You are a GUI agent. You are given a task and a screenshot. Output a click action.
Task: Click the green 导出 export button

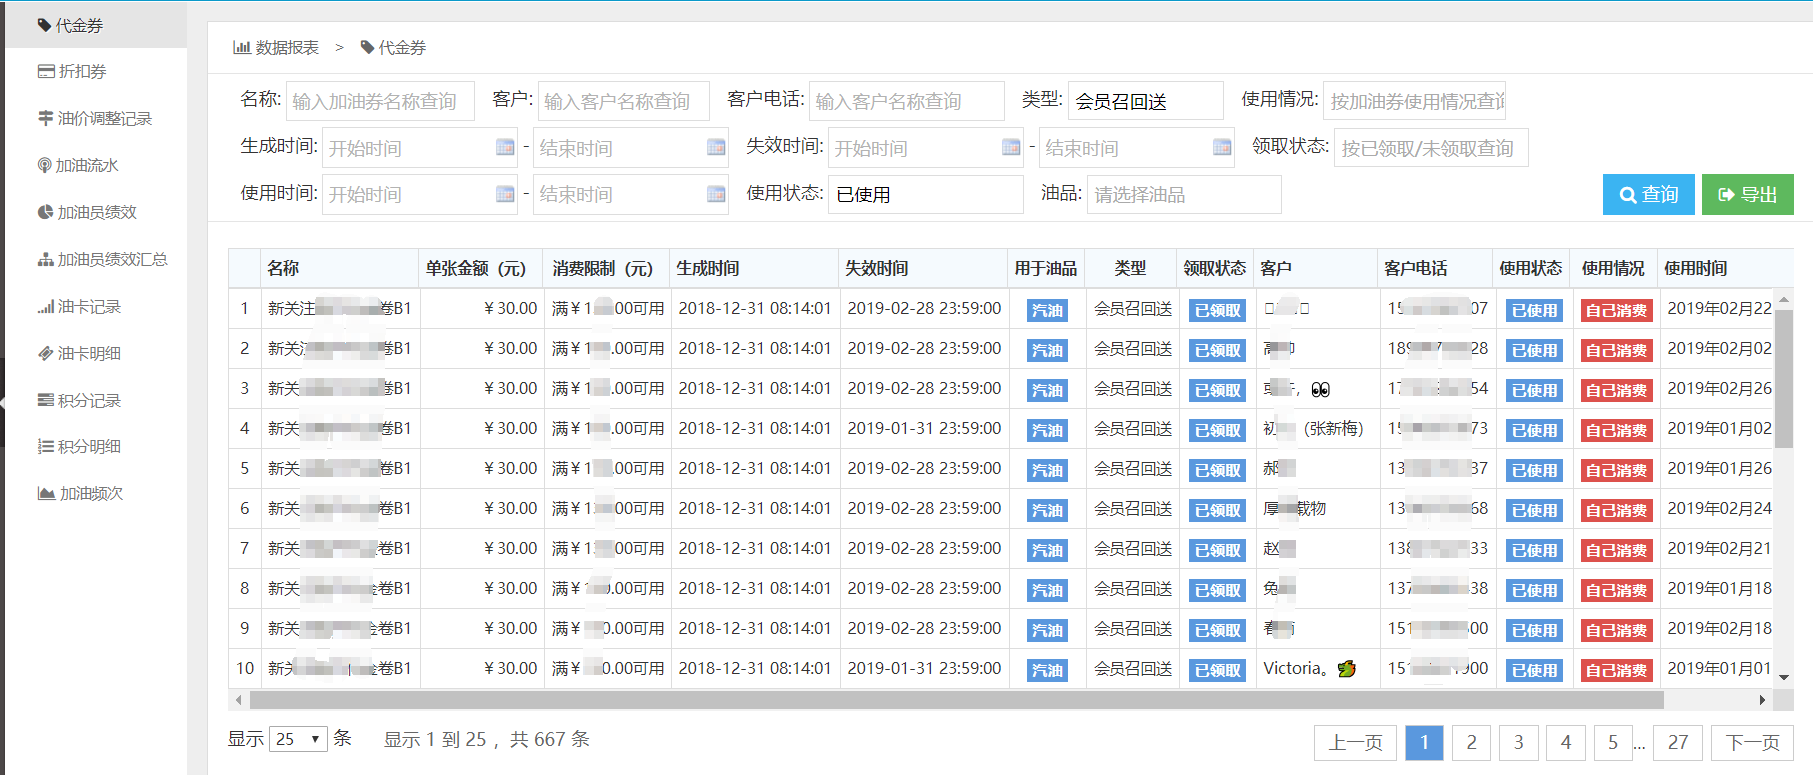(1747, 194)
